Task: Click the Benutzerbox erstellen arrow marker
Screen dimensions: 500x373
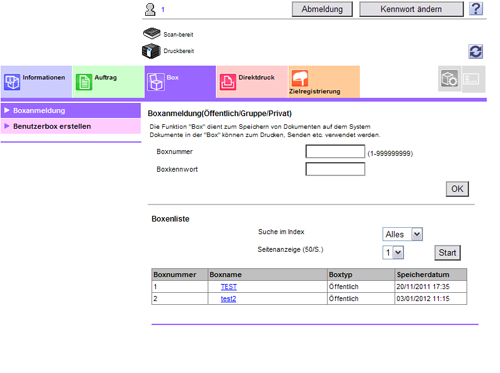Action: point(7,126)
